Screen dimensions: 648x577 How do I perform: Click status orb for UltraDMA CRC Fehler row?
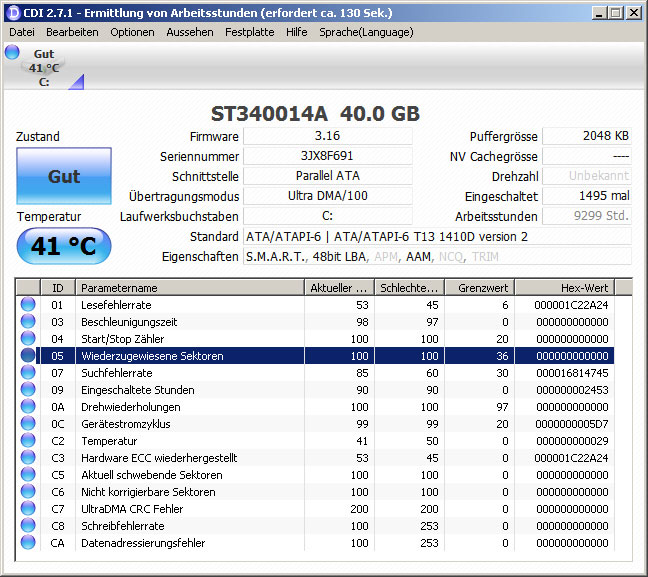coord(28,508)
